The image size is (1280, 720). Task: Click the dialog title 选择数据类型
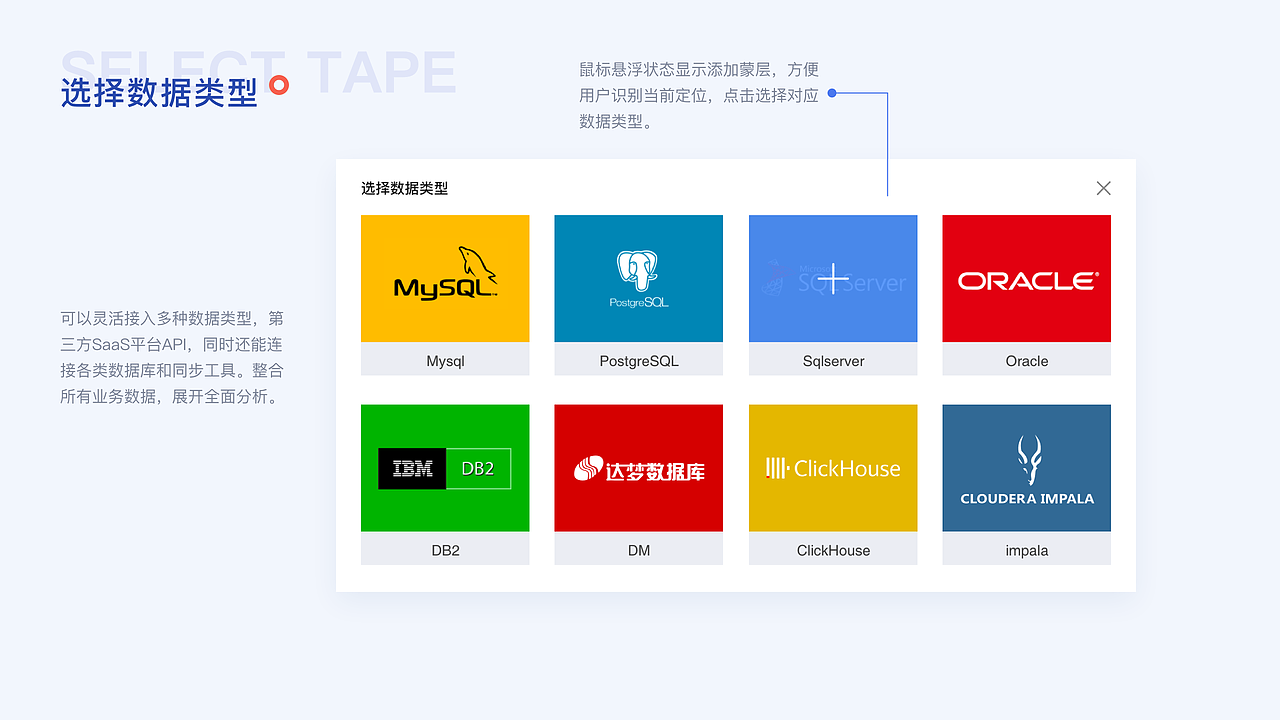pyautogui.click(x=403, y=188)
